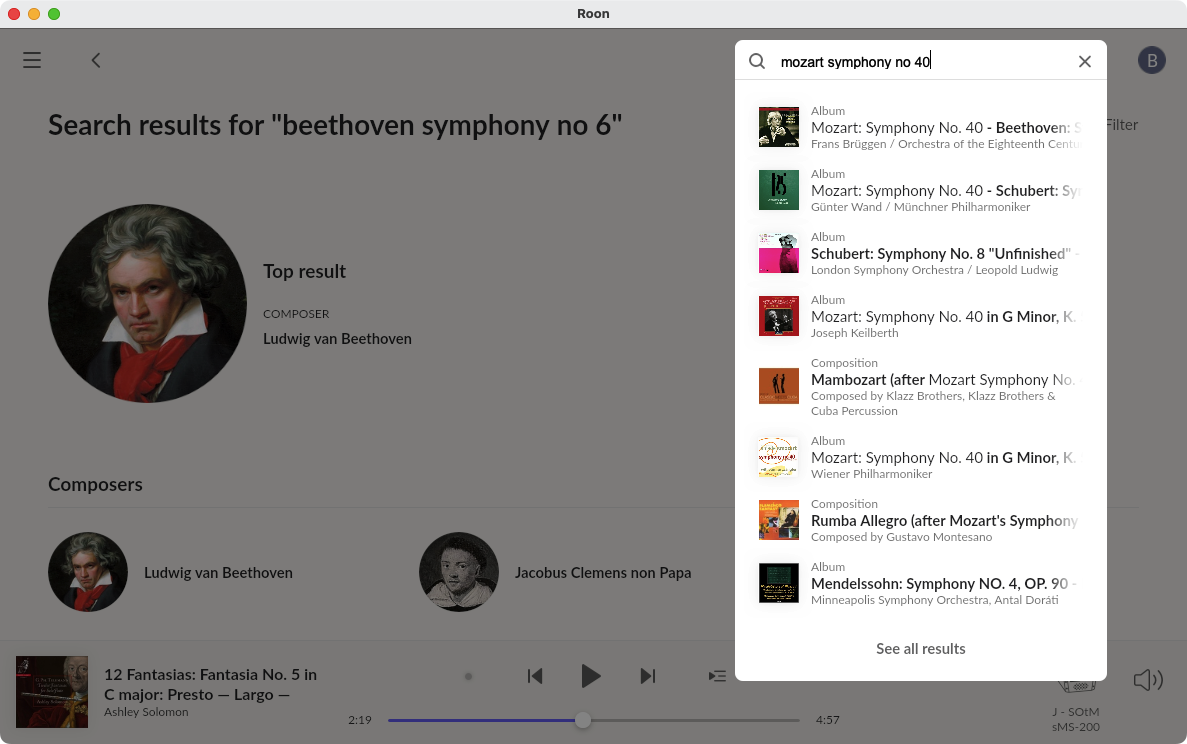Choose Rumba Allegro composition by Gustavo Montesano
This screenshot has height=744, width=1187.
tap(920, 521)
